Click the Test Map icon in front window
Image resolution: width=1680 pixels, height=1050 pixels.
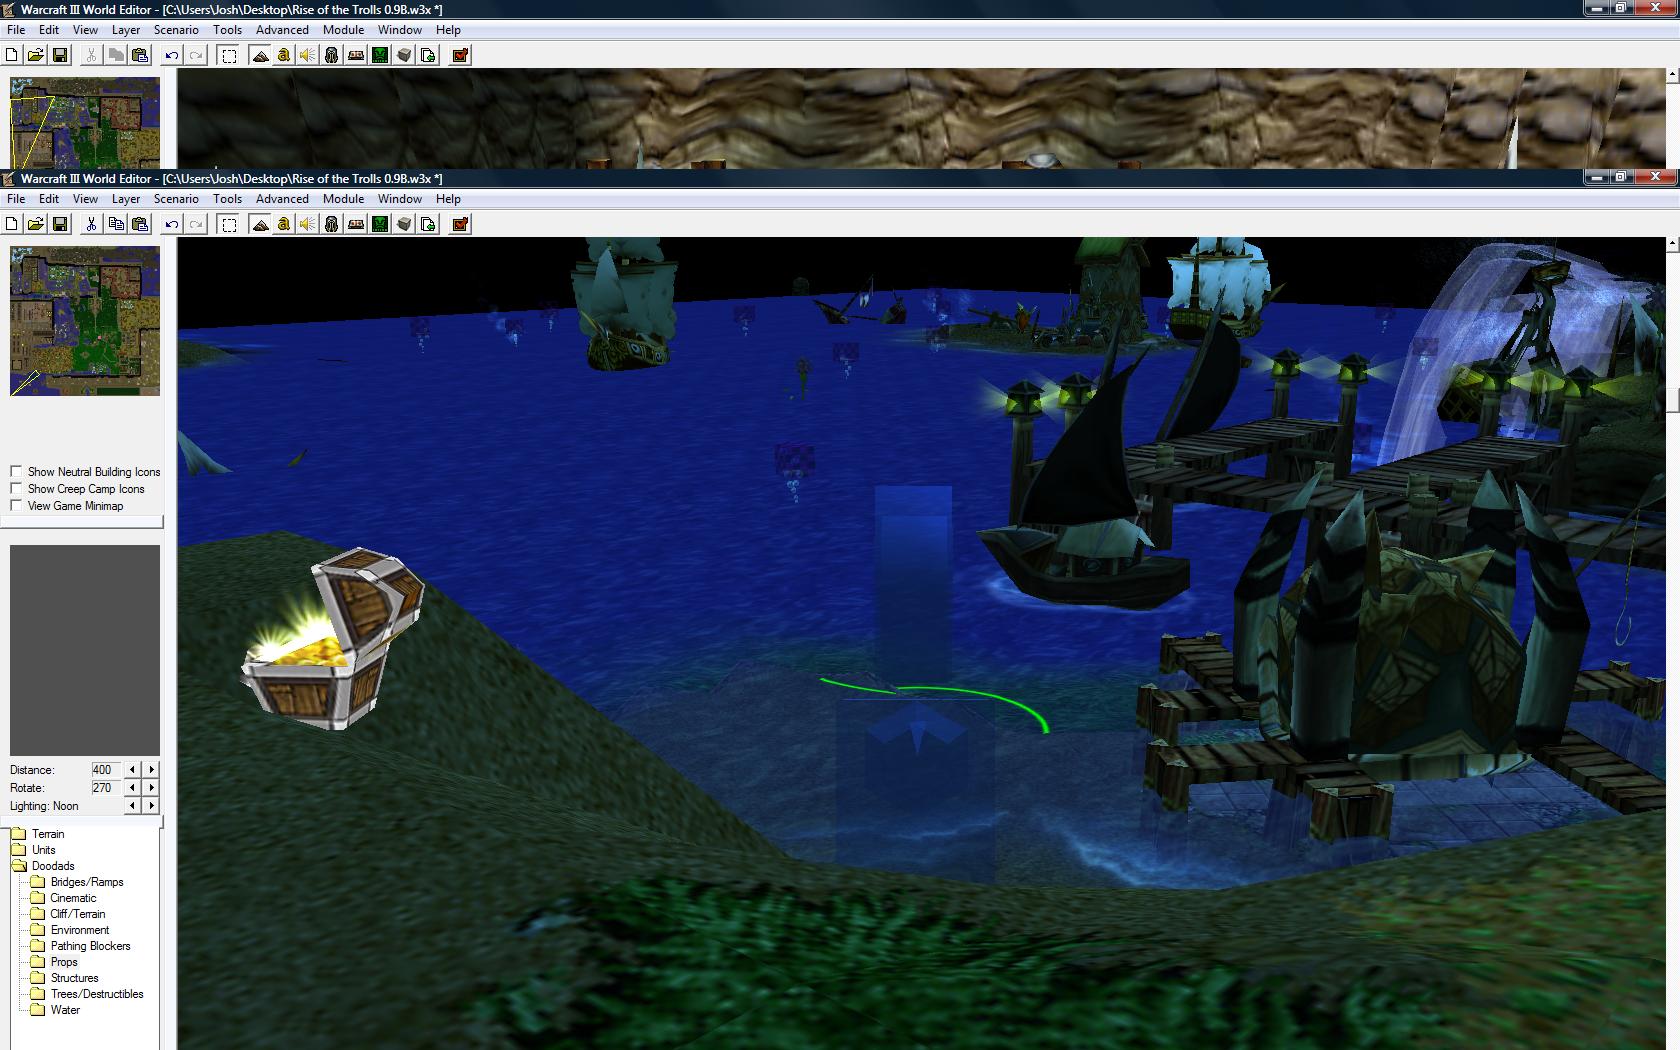click(460, 224)
